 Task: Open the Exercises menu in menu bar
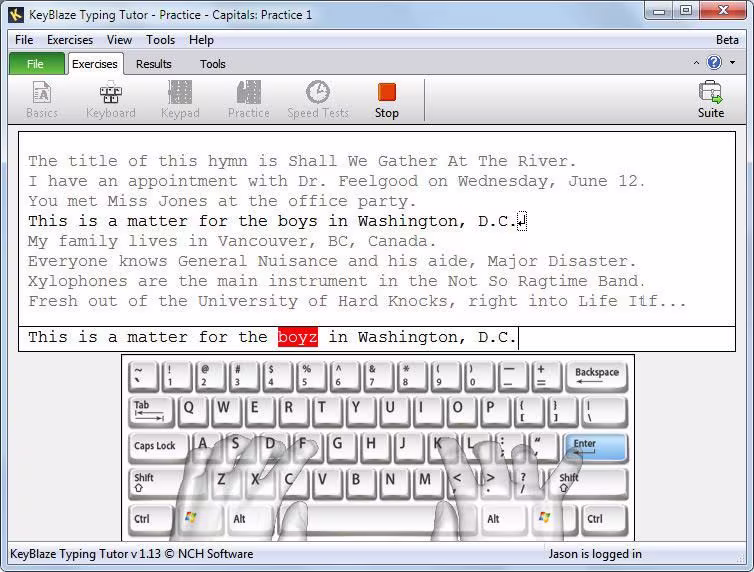click(x=70, y=40)
